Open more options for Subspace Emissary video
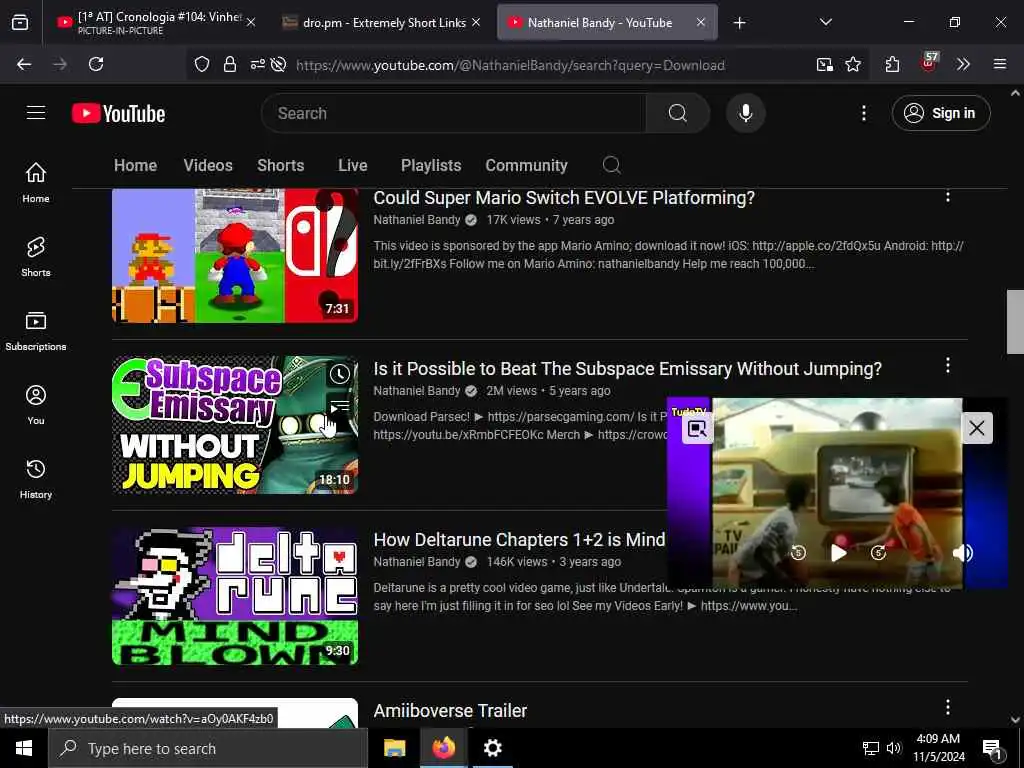This screenshot has height=768, width=1024. (948, 366)
